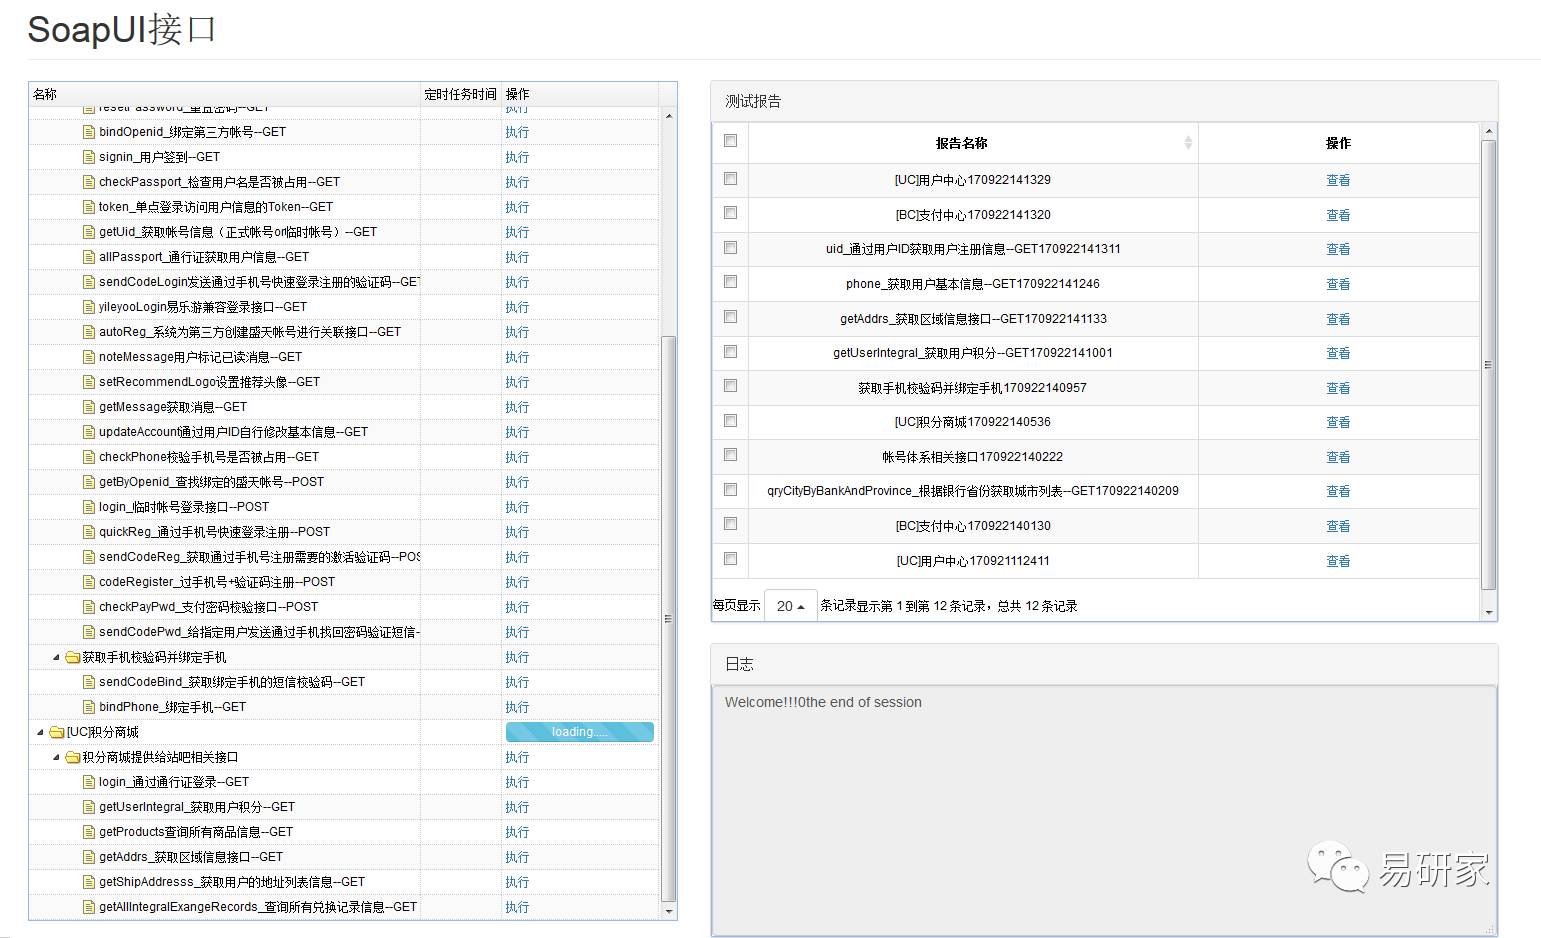View the [BC]支付中心170922140130 report

[x=1338, y=526]
